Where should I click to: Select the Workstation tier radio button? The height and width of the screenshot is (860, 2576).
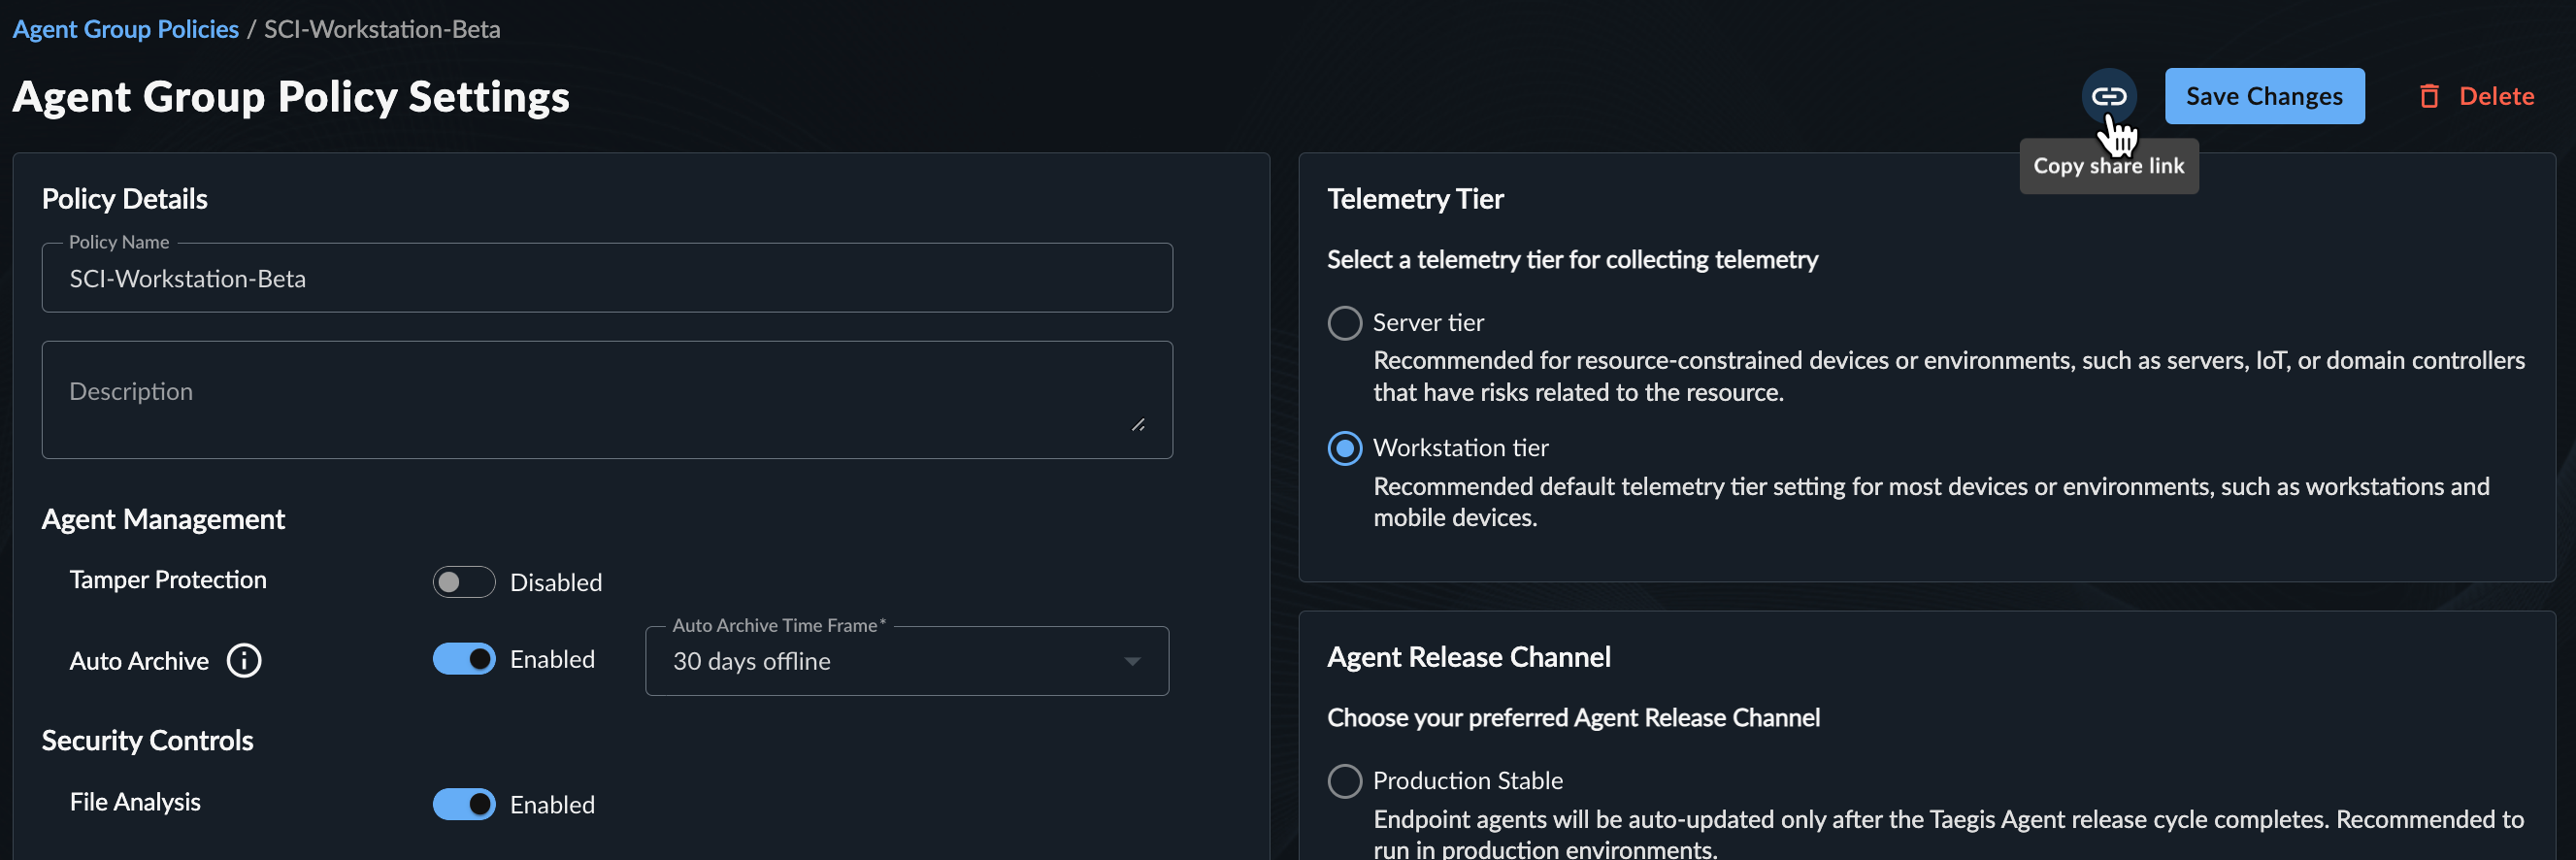coord(1344,448)
